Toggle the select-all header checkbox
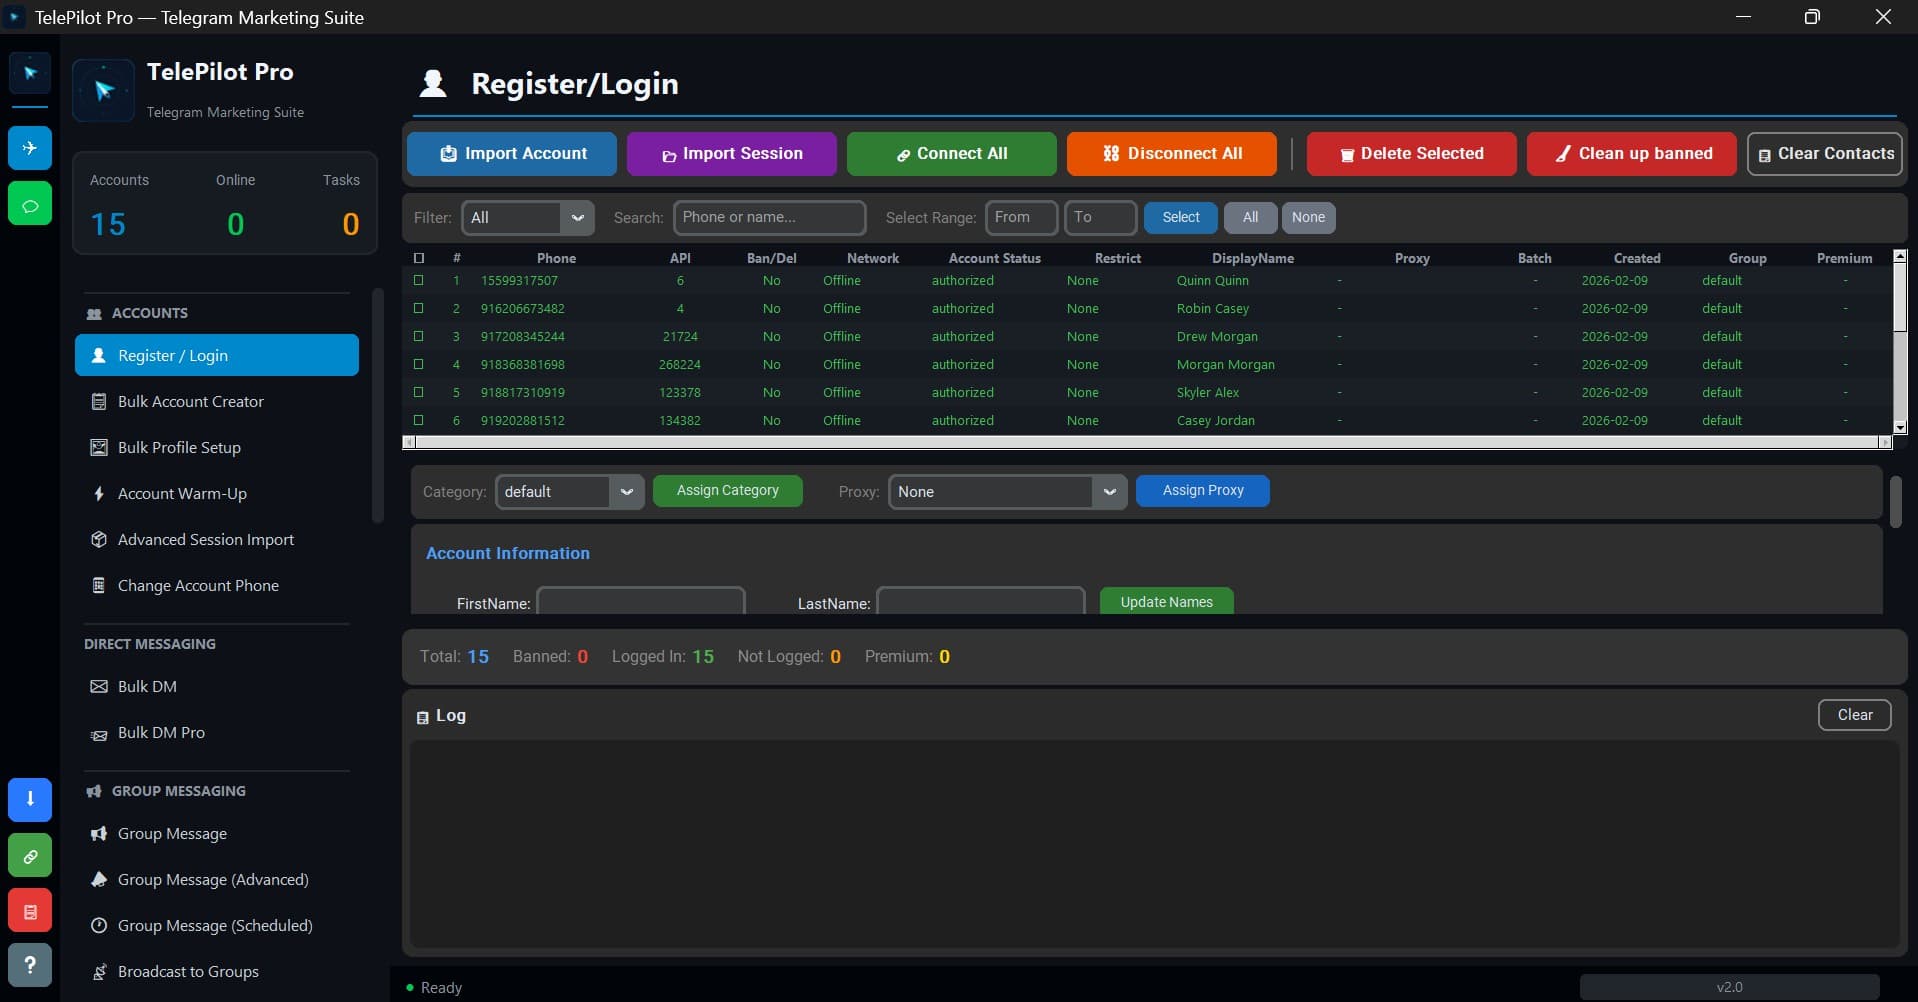Viewport: 1918px width, 1002px height. 419,258
